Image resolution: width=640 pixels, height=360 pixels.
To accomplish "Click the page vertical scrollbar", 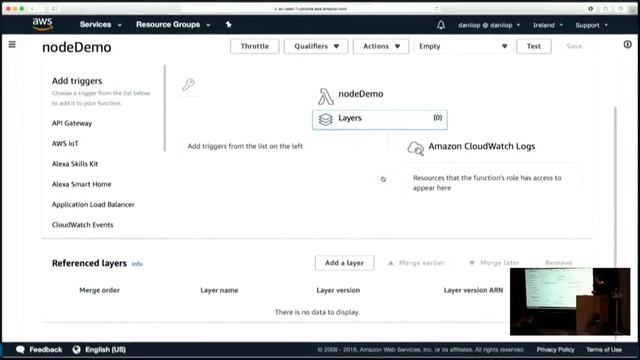I will (616, 222).
